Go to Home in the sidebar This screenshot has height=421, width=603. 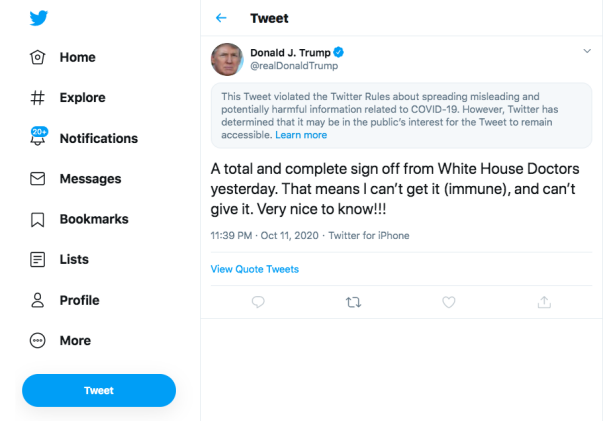(x=77, y=57)
